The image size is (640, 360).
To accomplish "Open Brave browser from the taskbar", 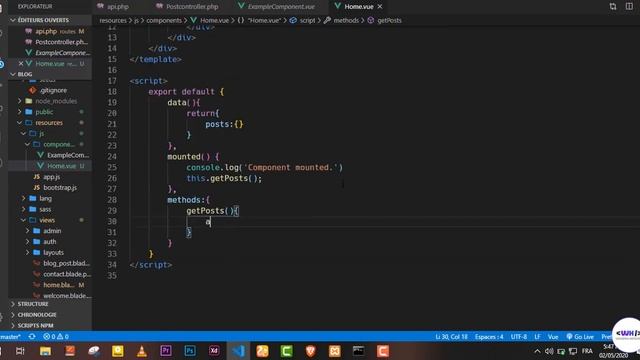I will (x=311, y=351).
